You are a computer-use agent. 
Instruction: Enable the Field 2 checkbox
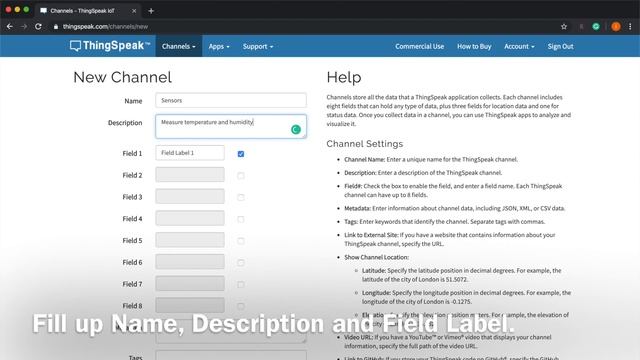(241, 176)
